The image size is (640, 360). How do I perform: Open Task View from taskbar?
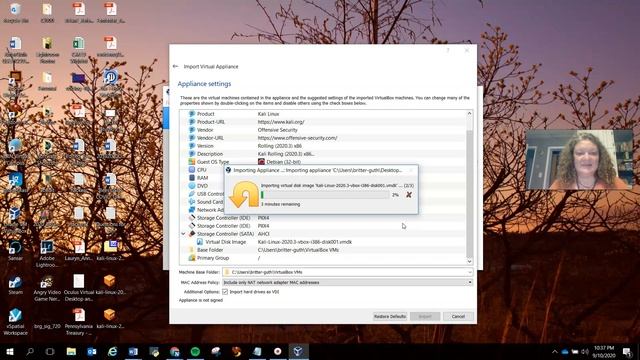click(50, 351)
